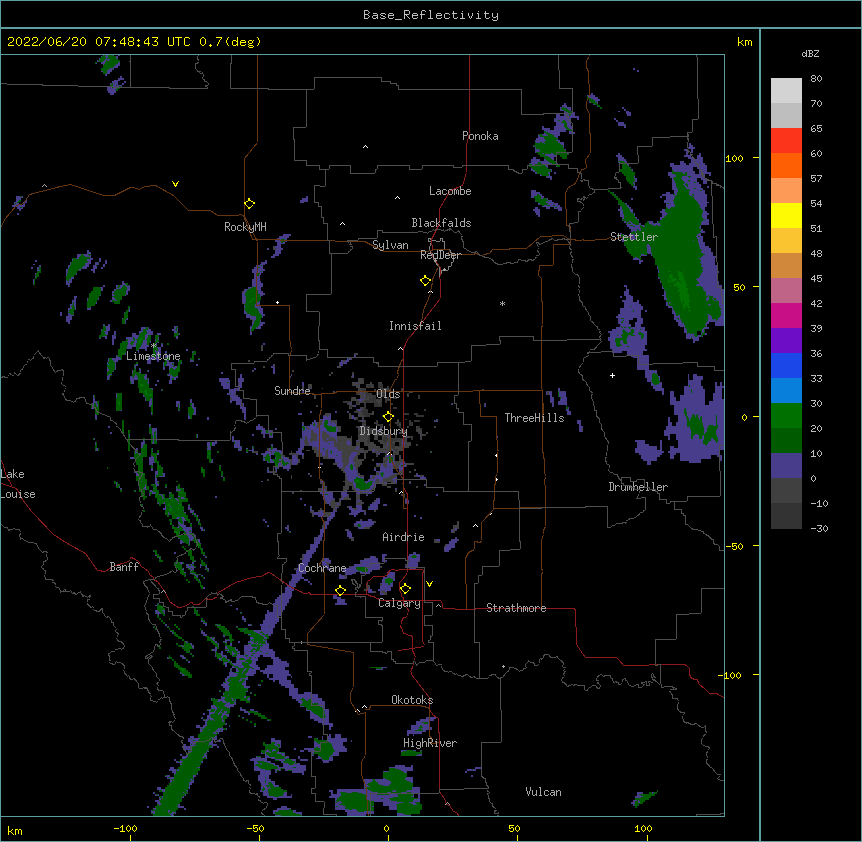Click the yellow V marker northwest of RockyMH
862x842 pixels.
tap(175, 184)
